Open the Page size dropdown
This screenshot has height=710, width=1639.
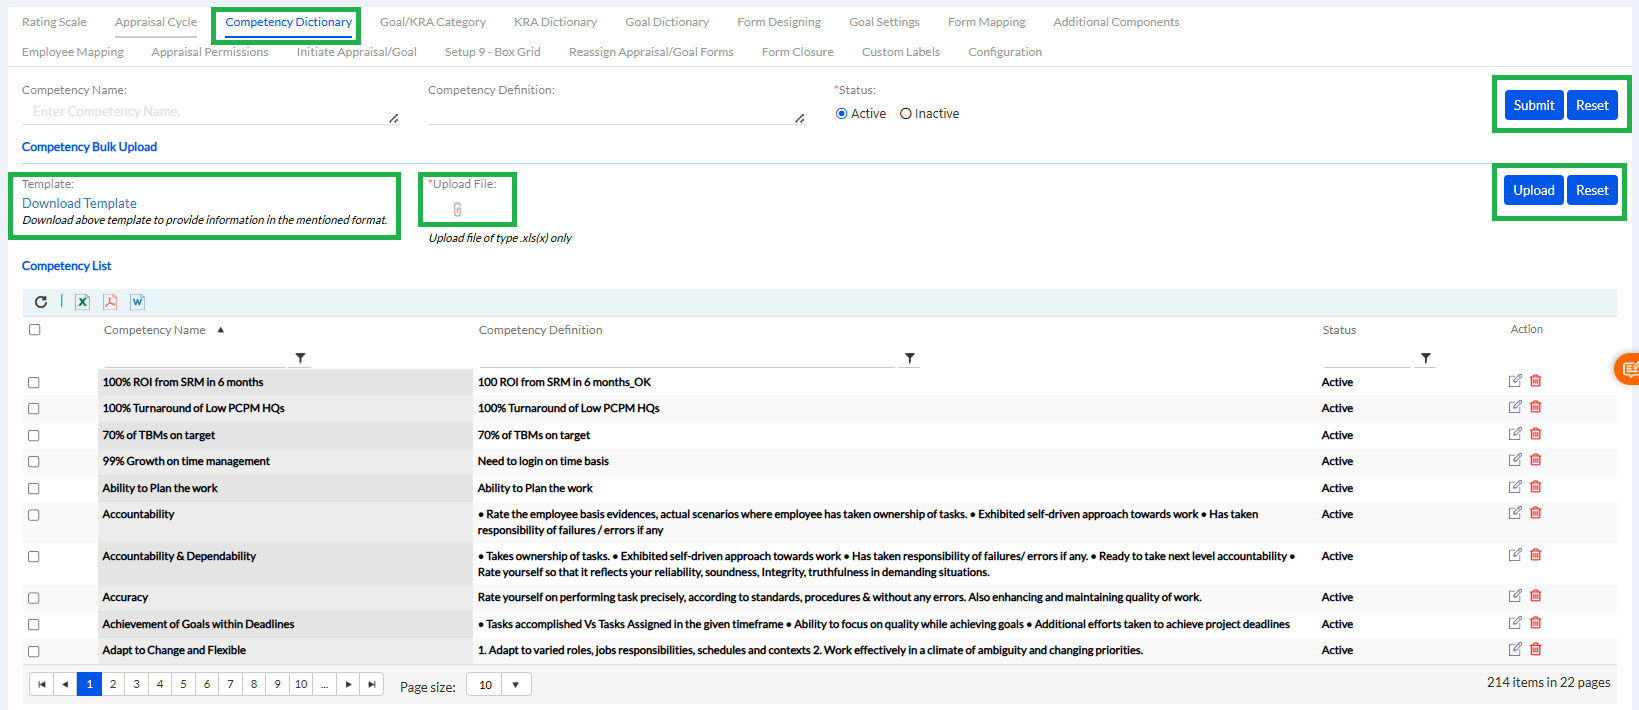tap(515, 685)
